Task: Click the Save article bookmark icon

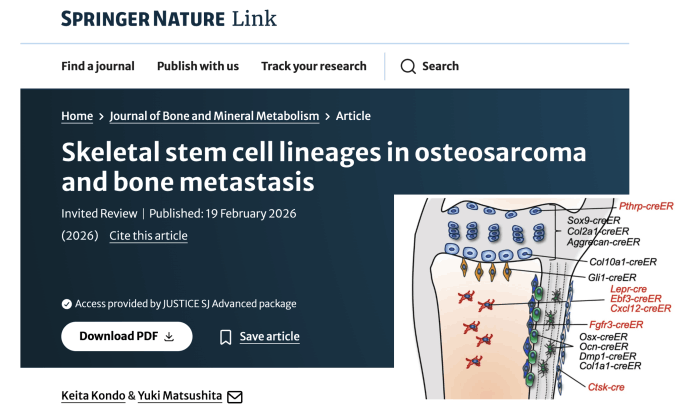Action: (x=226, y=337)
